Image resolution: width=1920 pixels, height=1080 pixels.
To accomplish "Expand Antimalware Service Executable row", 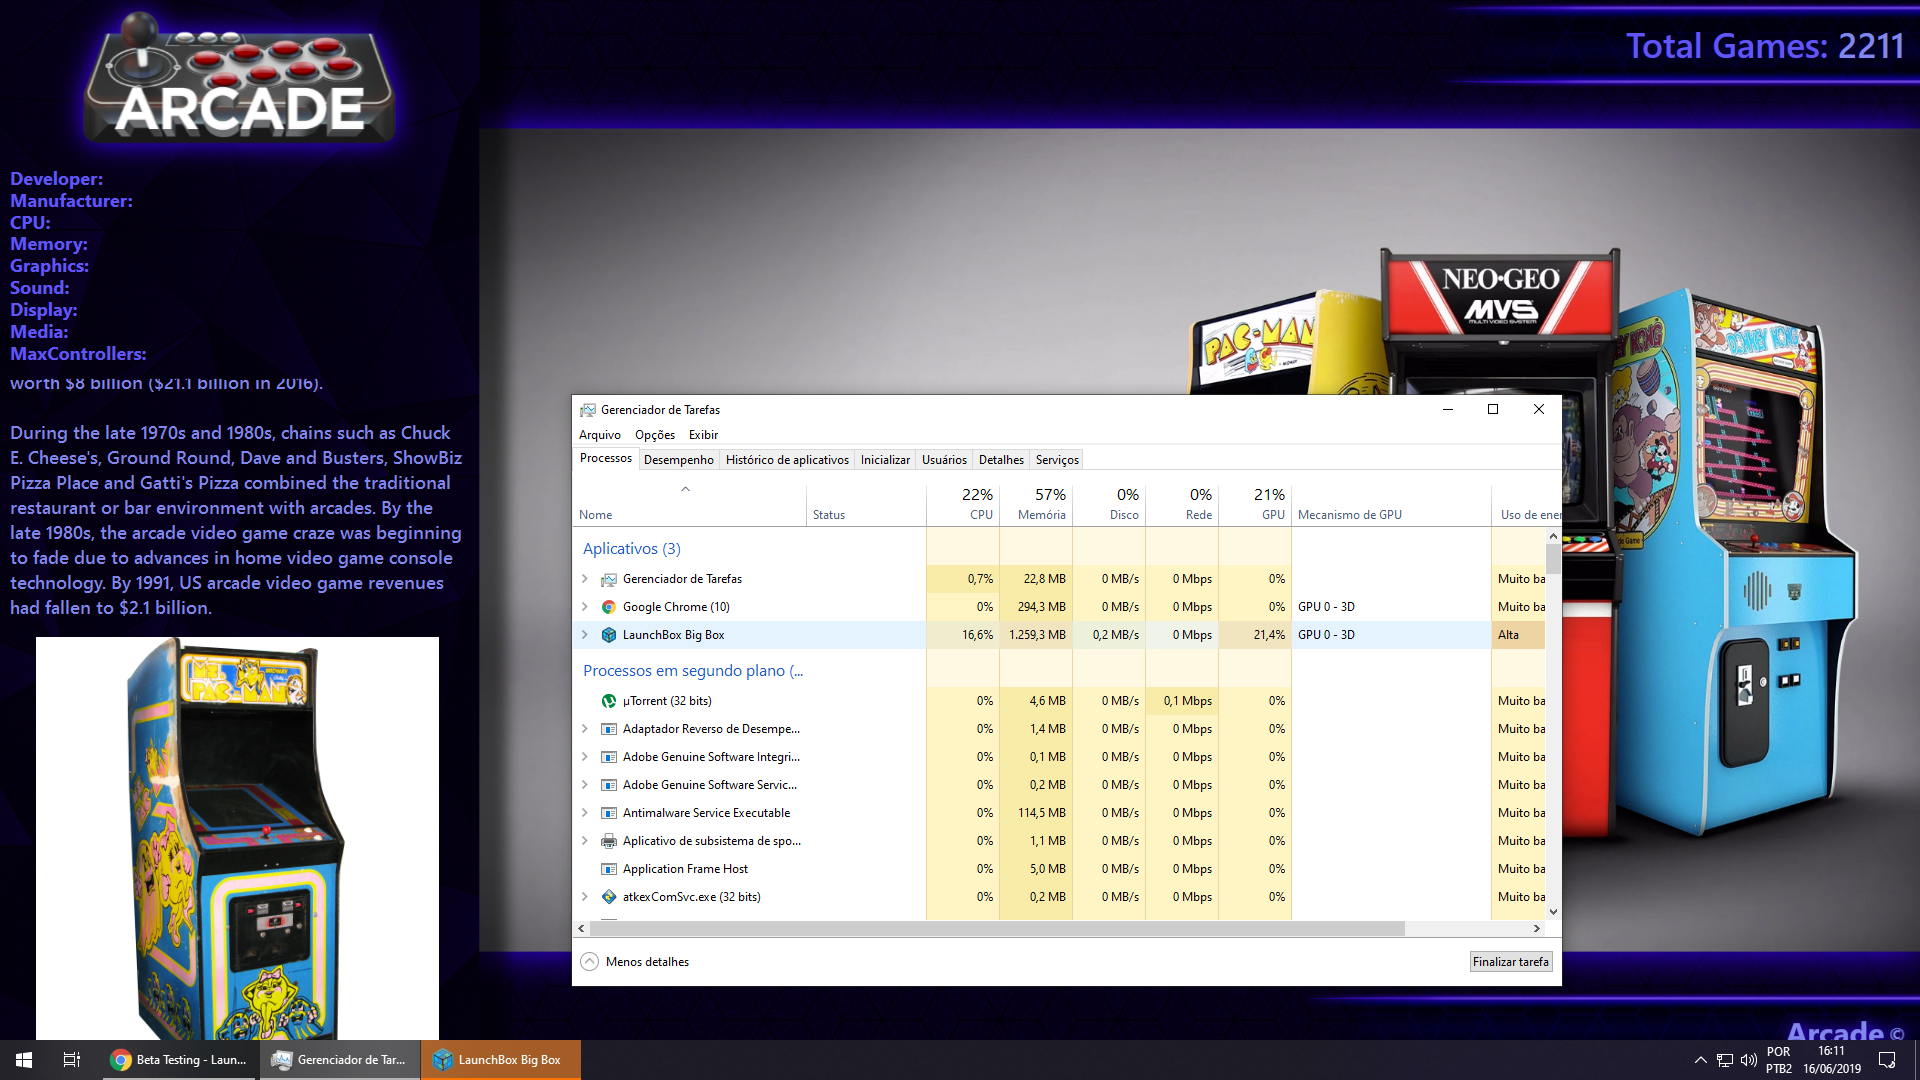I will click(x=585, y=813).
